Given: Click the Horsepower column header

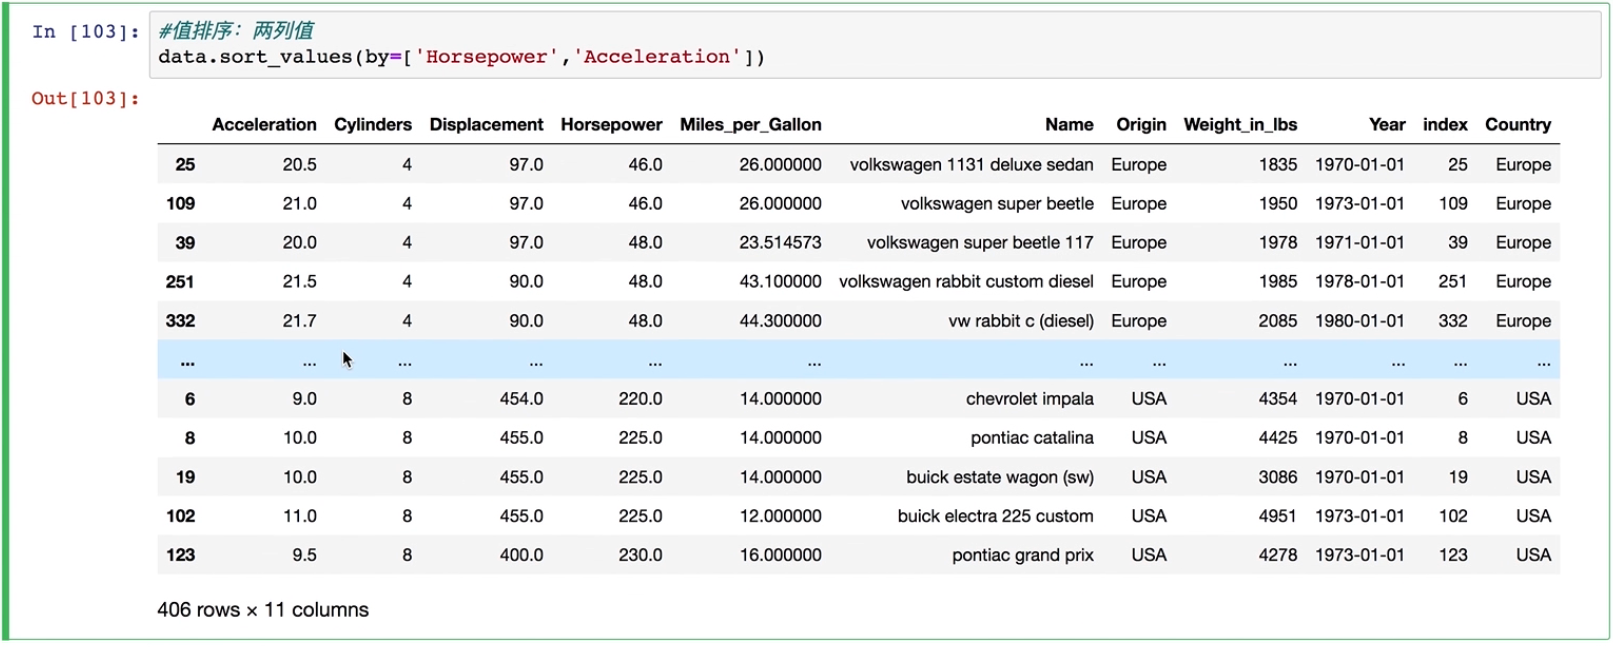Looking at the screenshot, I should click(x=611, y=125).
